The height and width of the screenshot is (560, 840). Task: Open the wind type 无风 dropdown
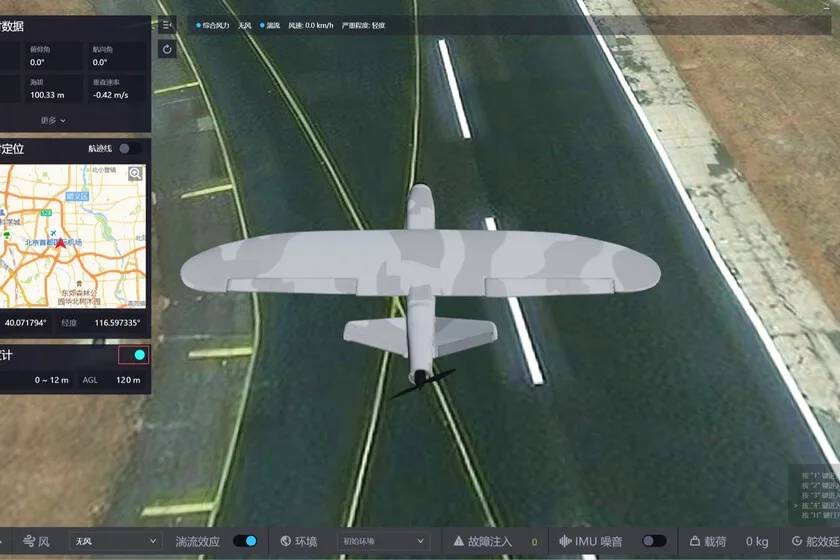pos(115,541)
